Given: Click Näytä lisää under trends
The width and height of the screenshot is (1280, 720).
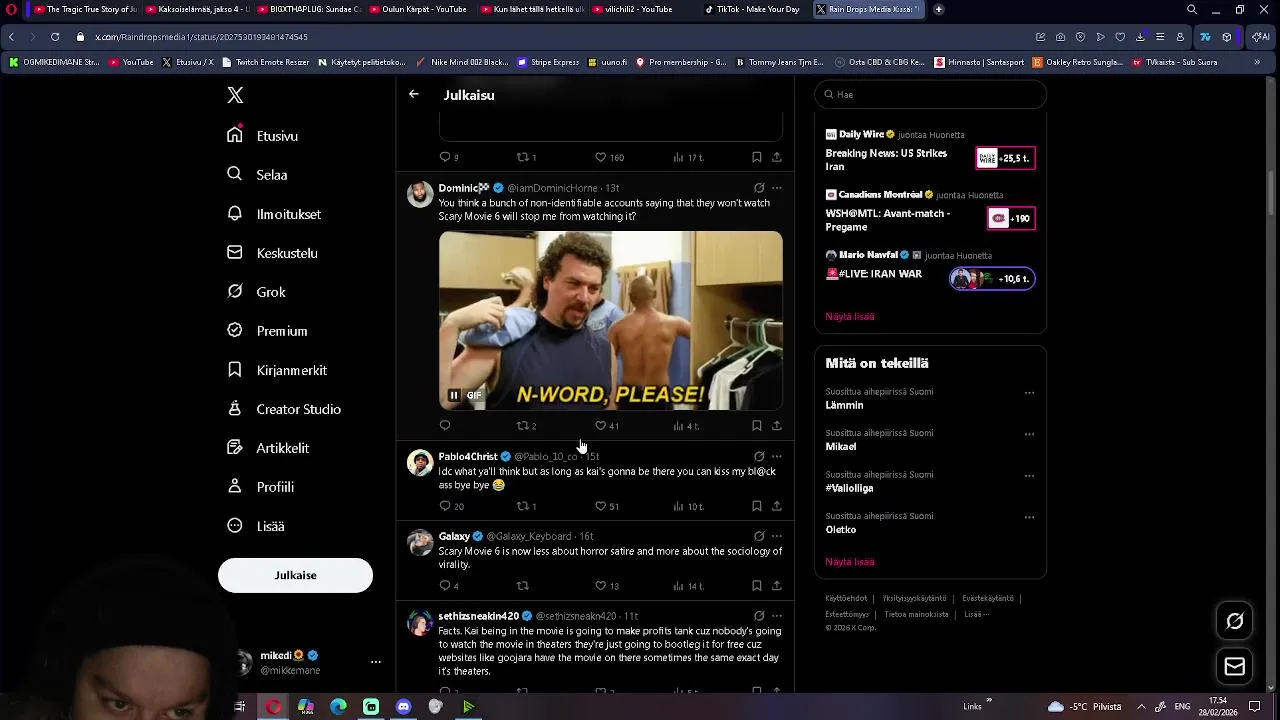Looking at the screenshot, I should (x=850, y=562).
